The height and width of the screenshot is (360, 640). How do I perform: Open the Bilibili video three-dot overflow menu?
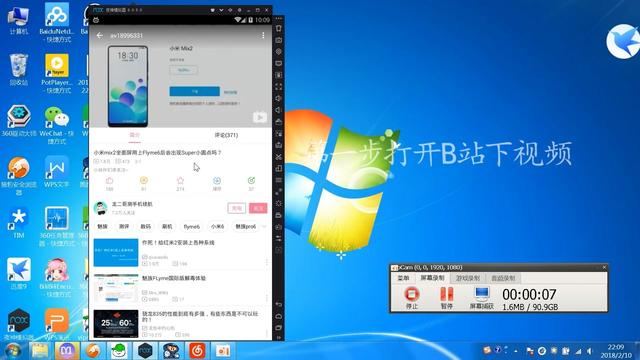click(263, 36)
